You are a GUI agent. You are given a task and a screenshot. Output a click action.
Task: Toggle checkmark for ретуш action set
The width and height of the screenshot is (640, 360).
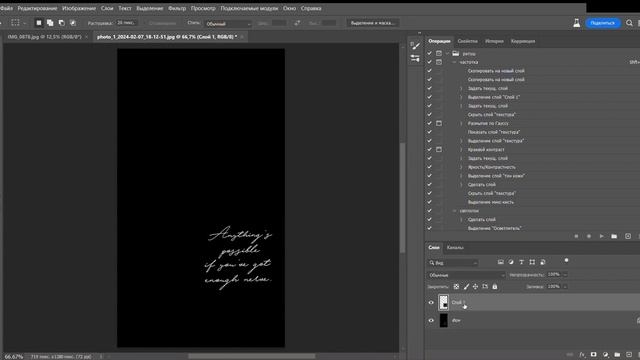click(x=429, y=53)
